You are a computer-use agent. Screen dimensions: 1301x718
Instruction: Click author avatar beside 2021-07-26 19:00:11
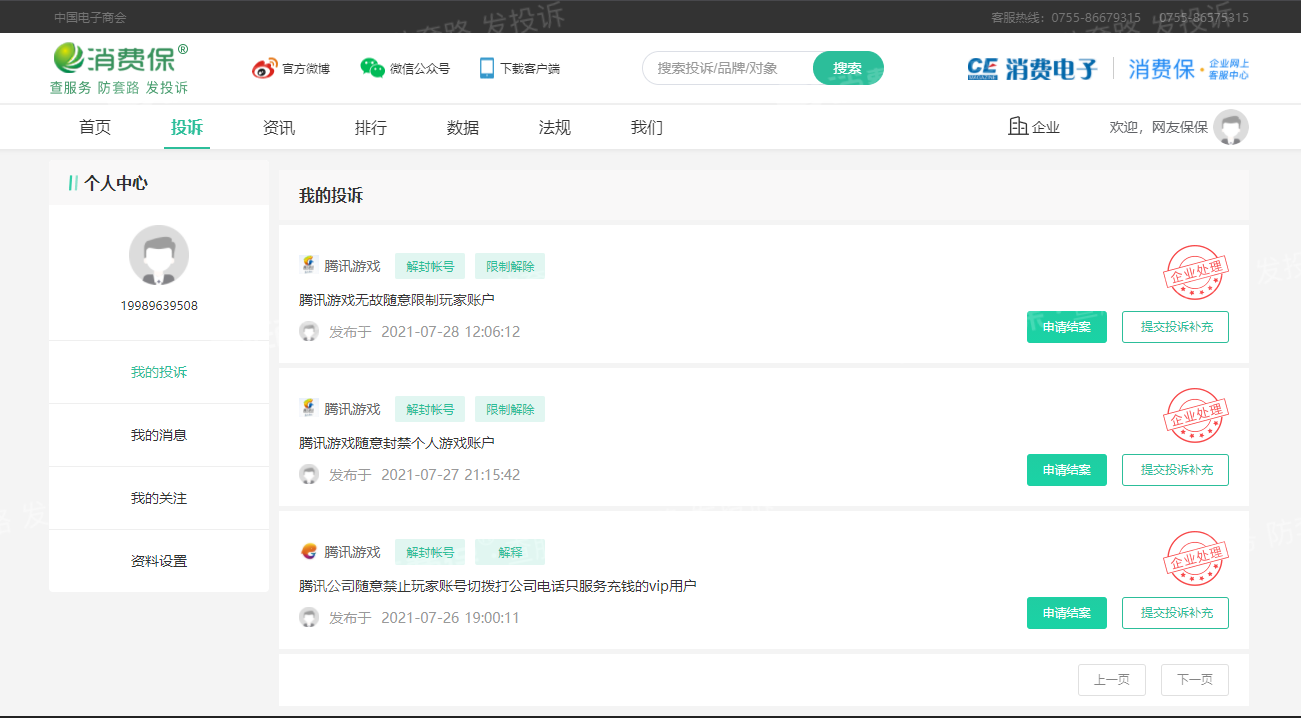309,618
